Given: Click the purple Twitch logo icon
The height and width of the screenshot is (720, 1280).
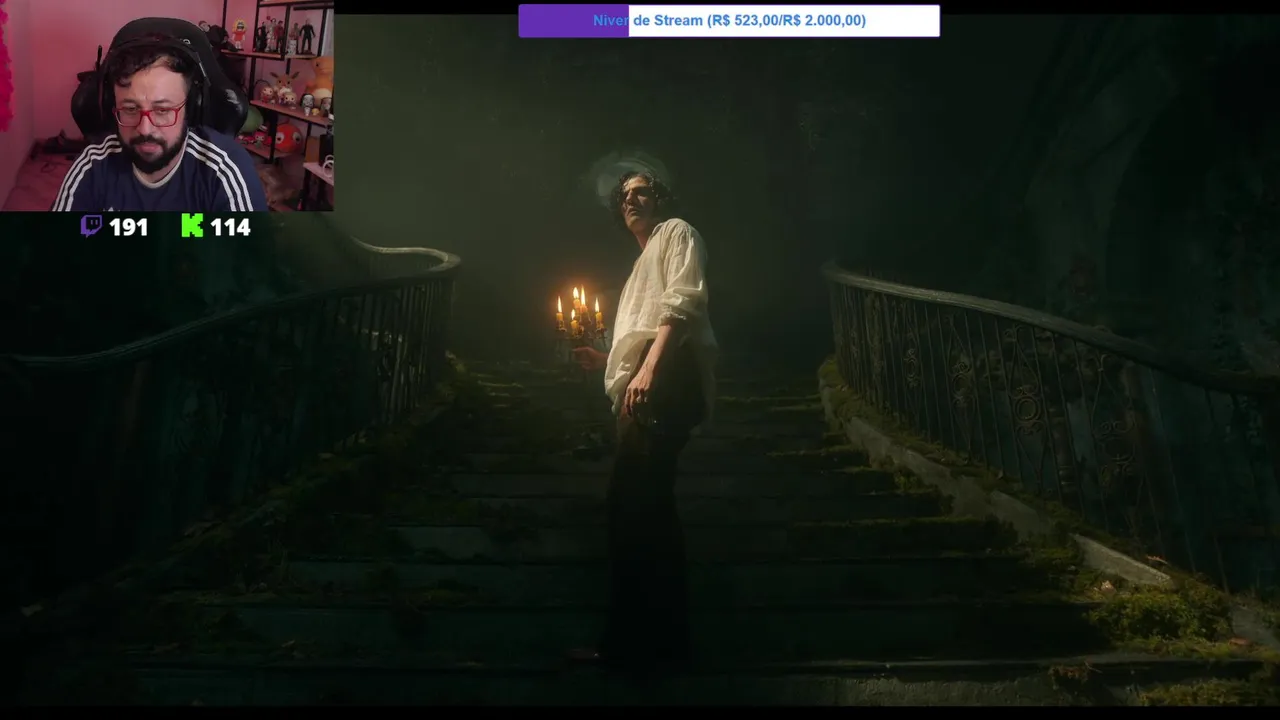Looking at the screenshot, I should click(91, 227).
